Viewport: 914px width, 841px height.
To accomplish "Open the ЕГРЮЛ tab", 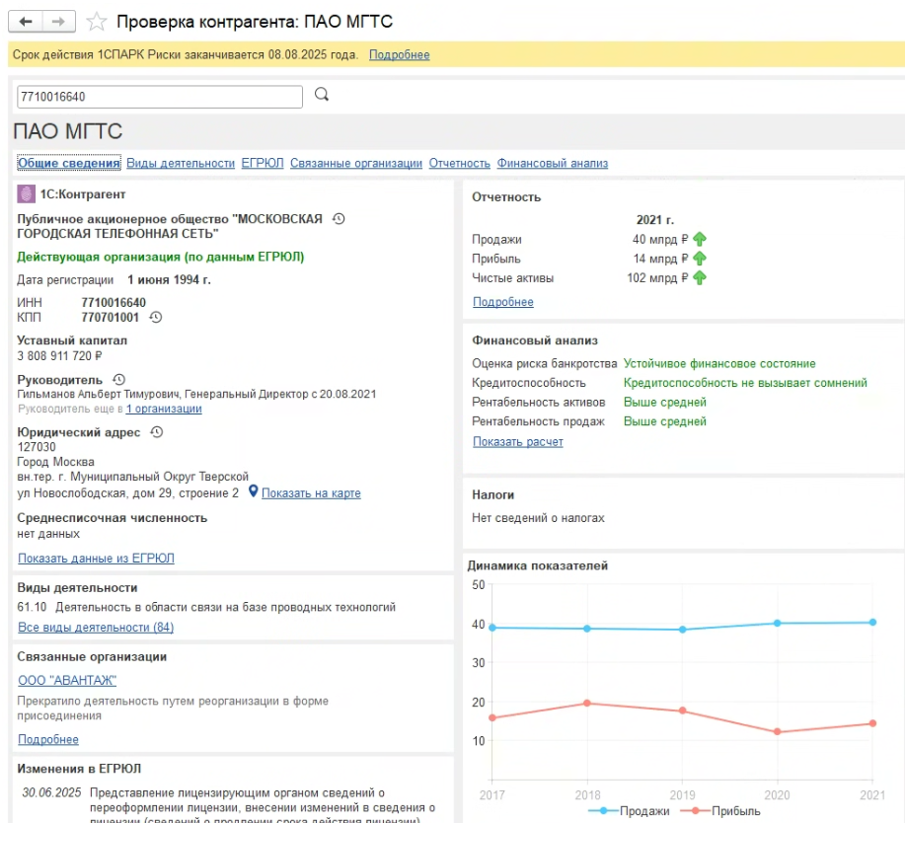I will (263, 163).
